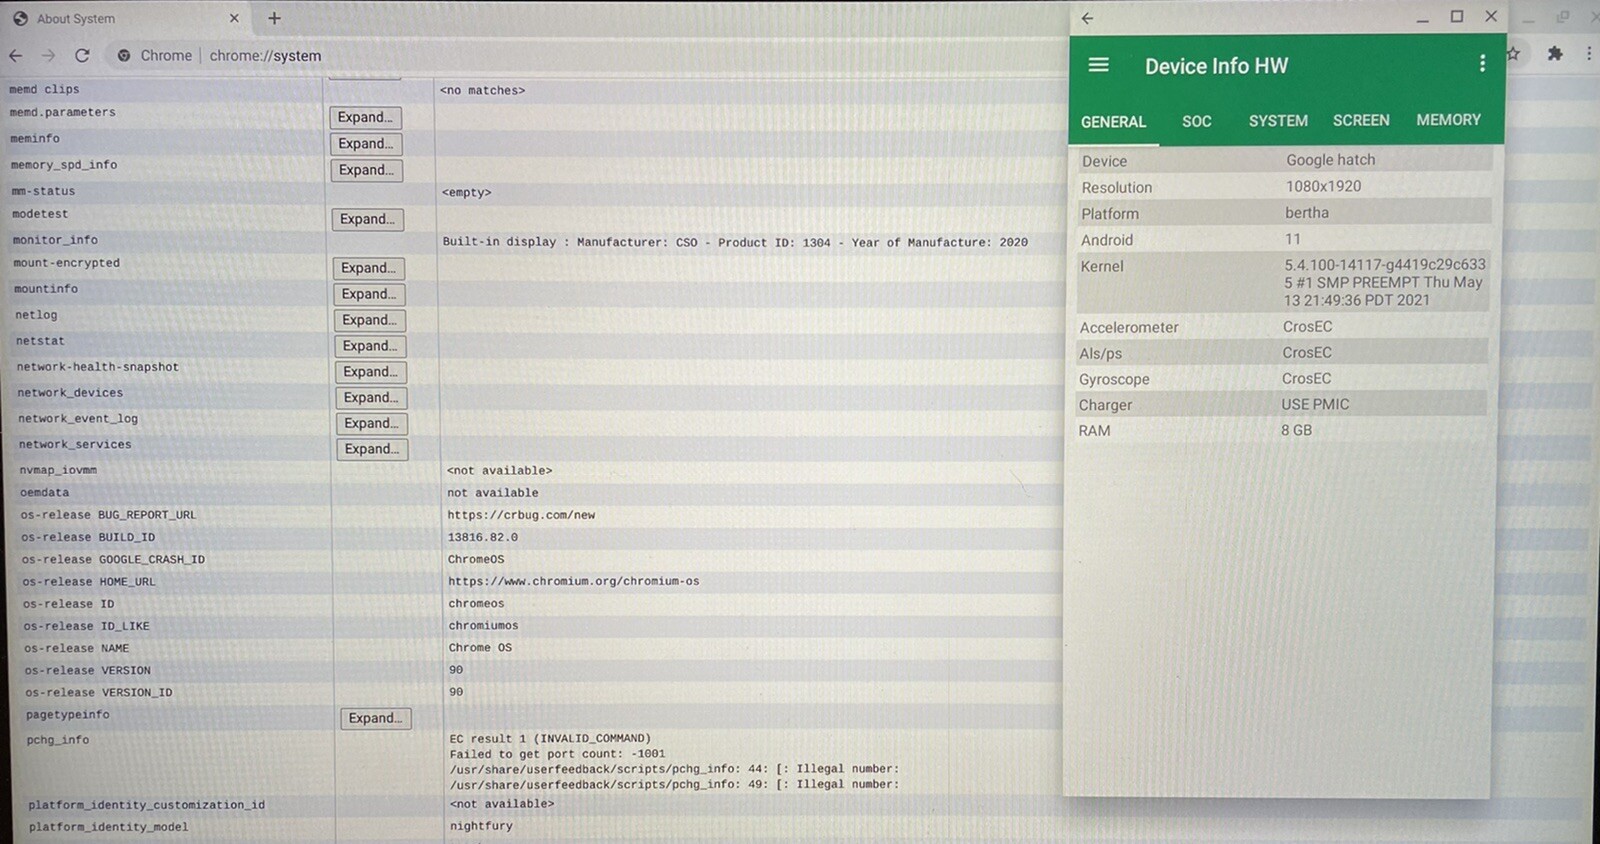Close the About System tab

coord(234,18)
